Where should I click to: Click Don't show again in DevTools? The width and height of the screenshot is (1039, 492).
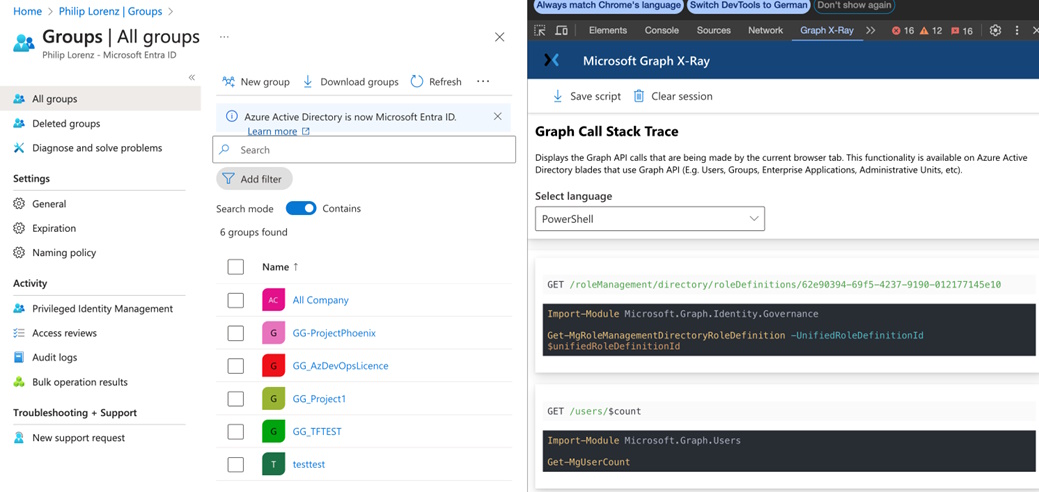click(853, 5)
